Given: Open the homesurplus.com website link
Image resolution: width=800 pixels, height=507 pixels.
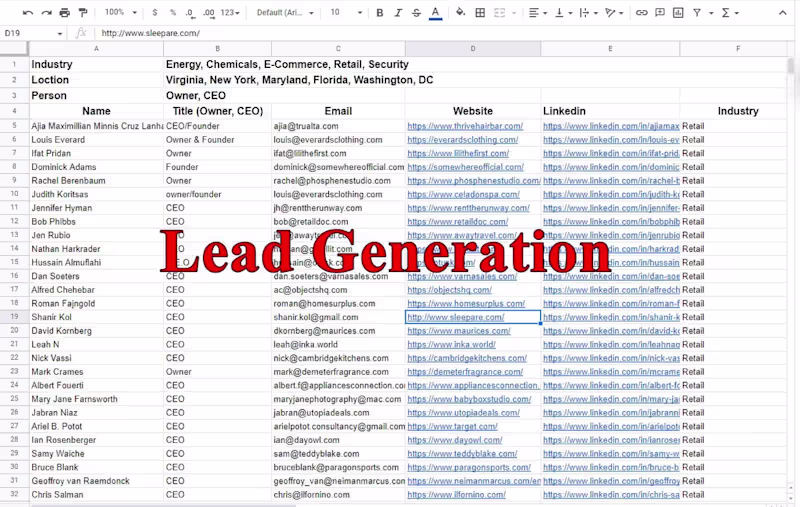Looking at the screenshot, I should pos(466,303).
